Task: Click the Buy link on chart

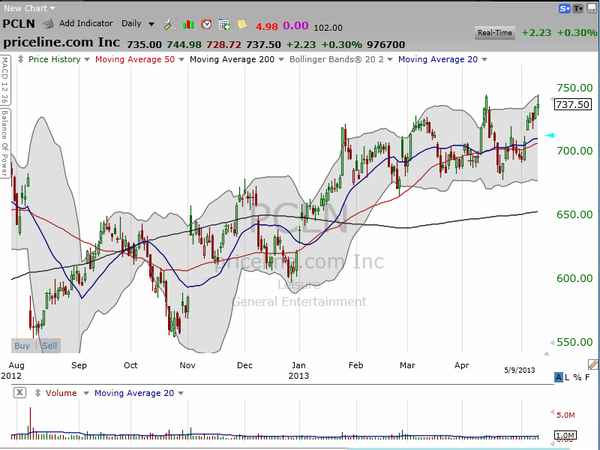Action: (22, 346)
